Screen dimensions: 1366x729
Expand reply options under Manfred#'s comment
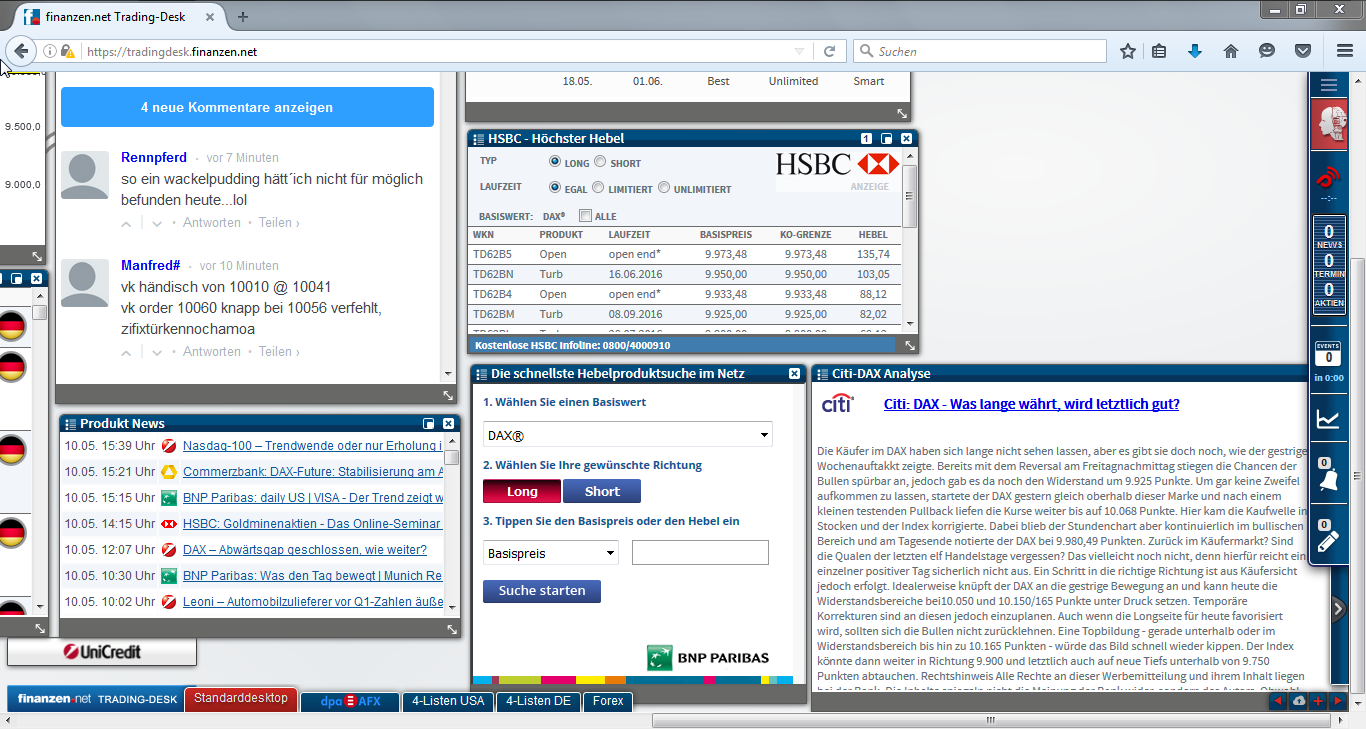click(157, 352)
